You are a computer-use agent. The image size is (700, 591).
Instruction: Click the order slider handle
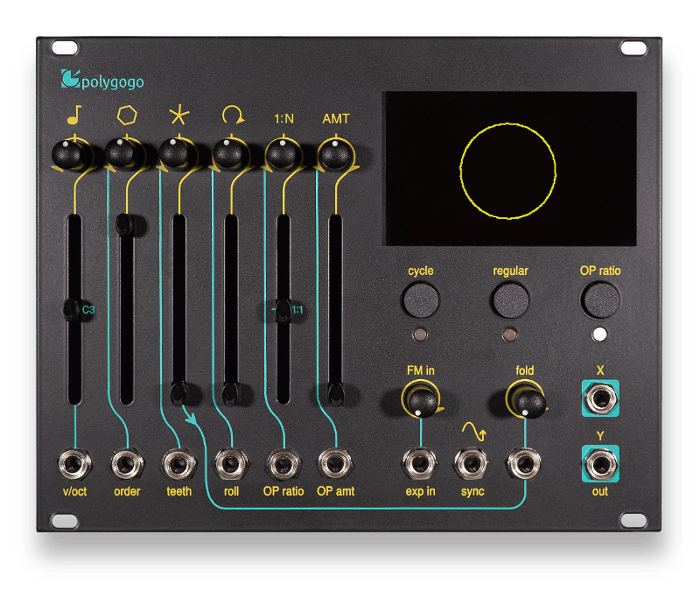[x=125, y=224]
